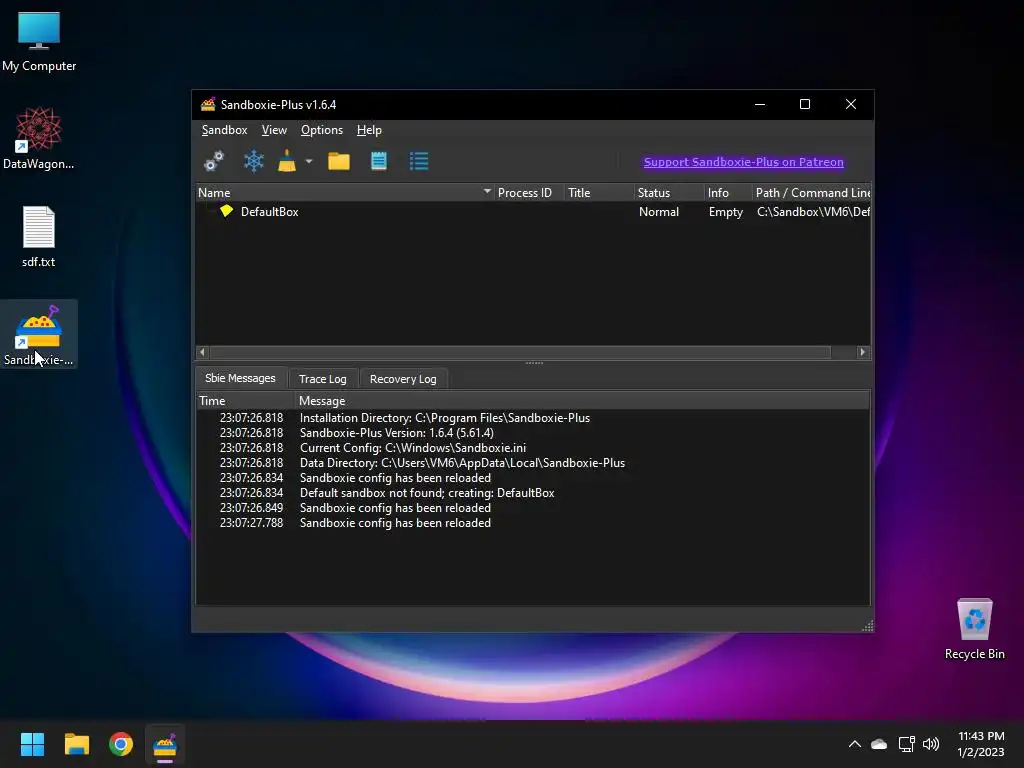The width and height of the screenshot is (1024, 768).
Task: Click the horizontal scrollbar right arrow
Action: pyautogui.click(x=863, y=352)
